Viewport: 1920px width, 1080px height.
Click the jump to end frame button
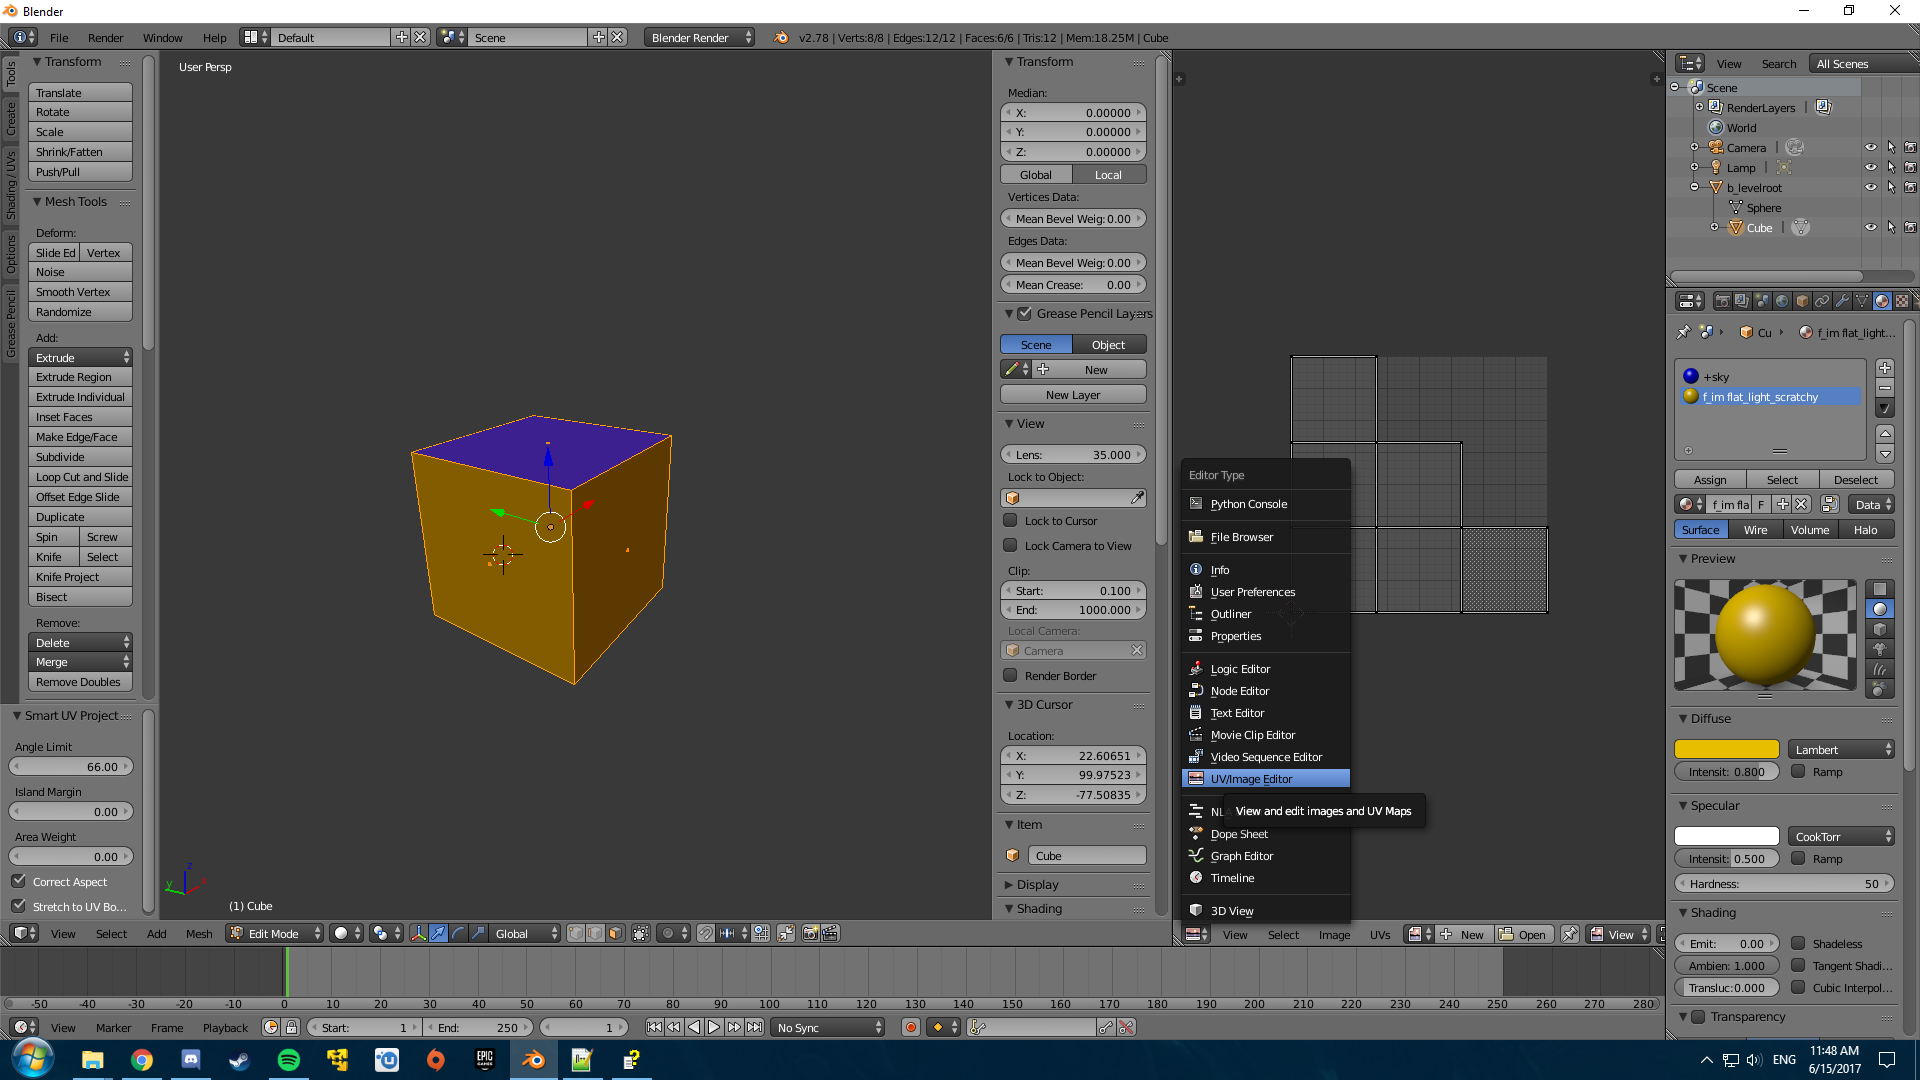pyautogui.click(x=755, y=1027)
